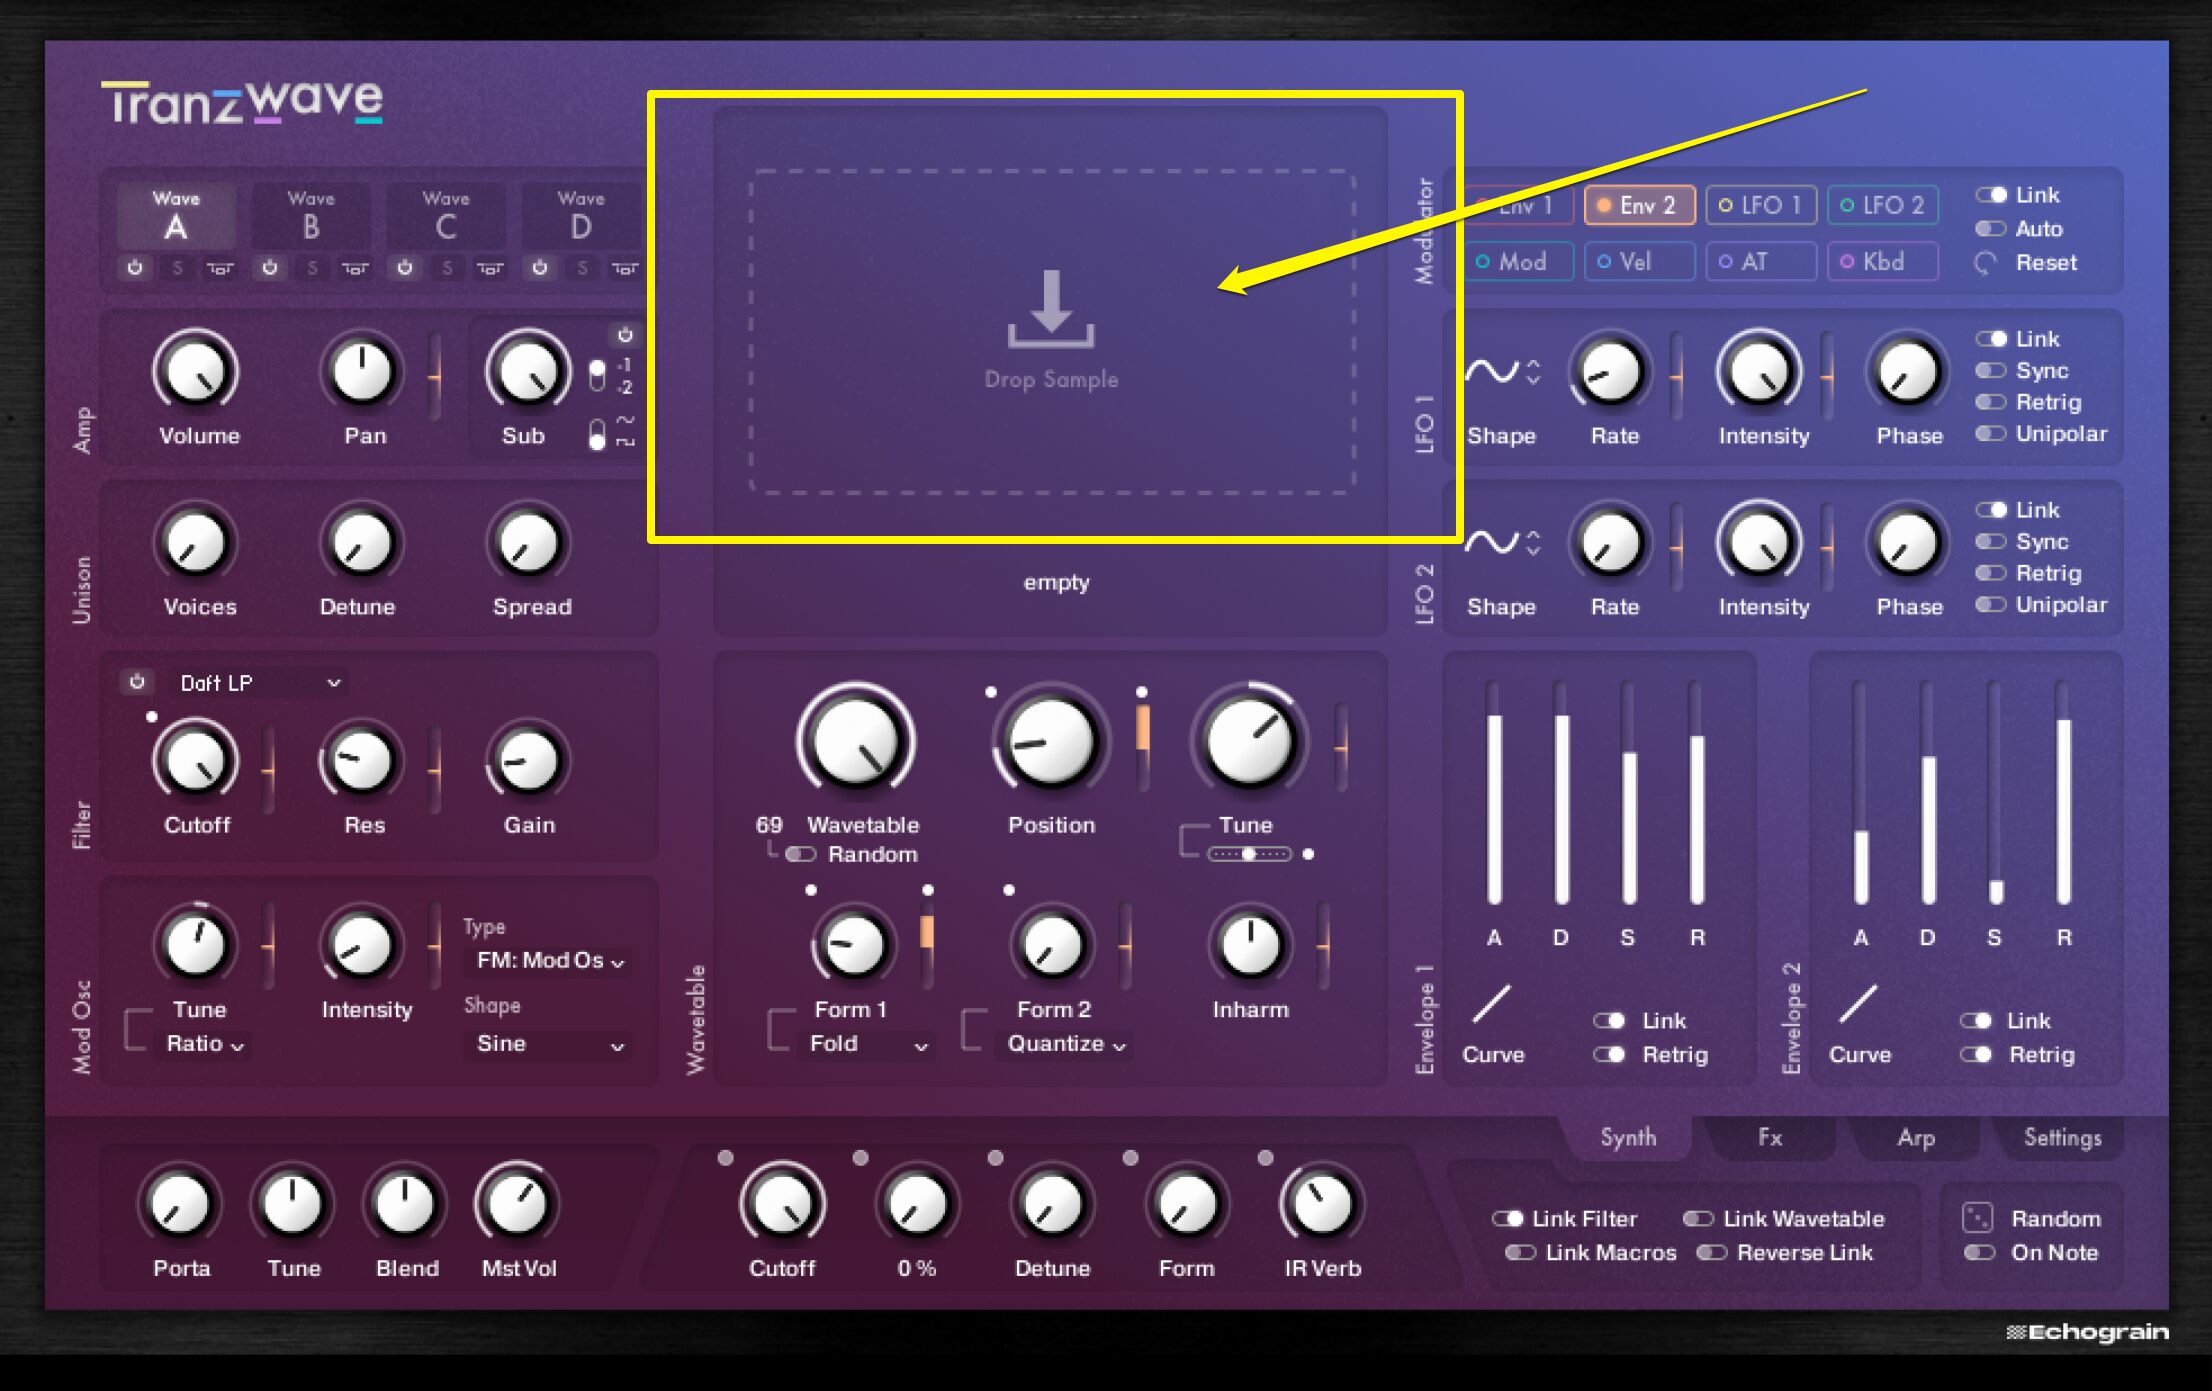2212x1391 pixels.
Task: Toggle the filter power icon beside Daft LP
Action: (137, 682)
